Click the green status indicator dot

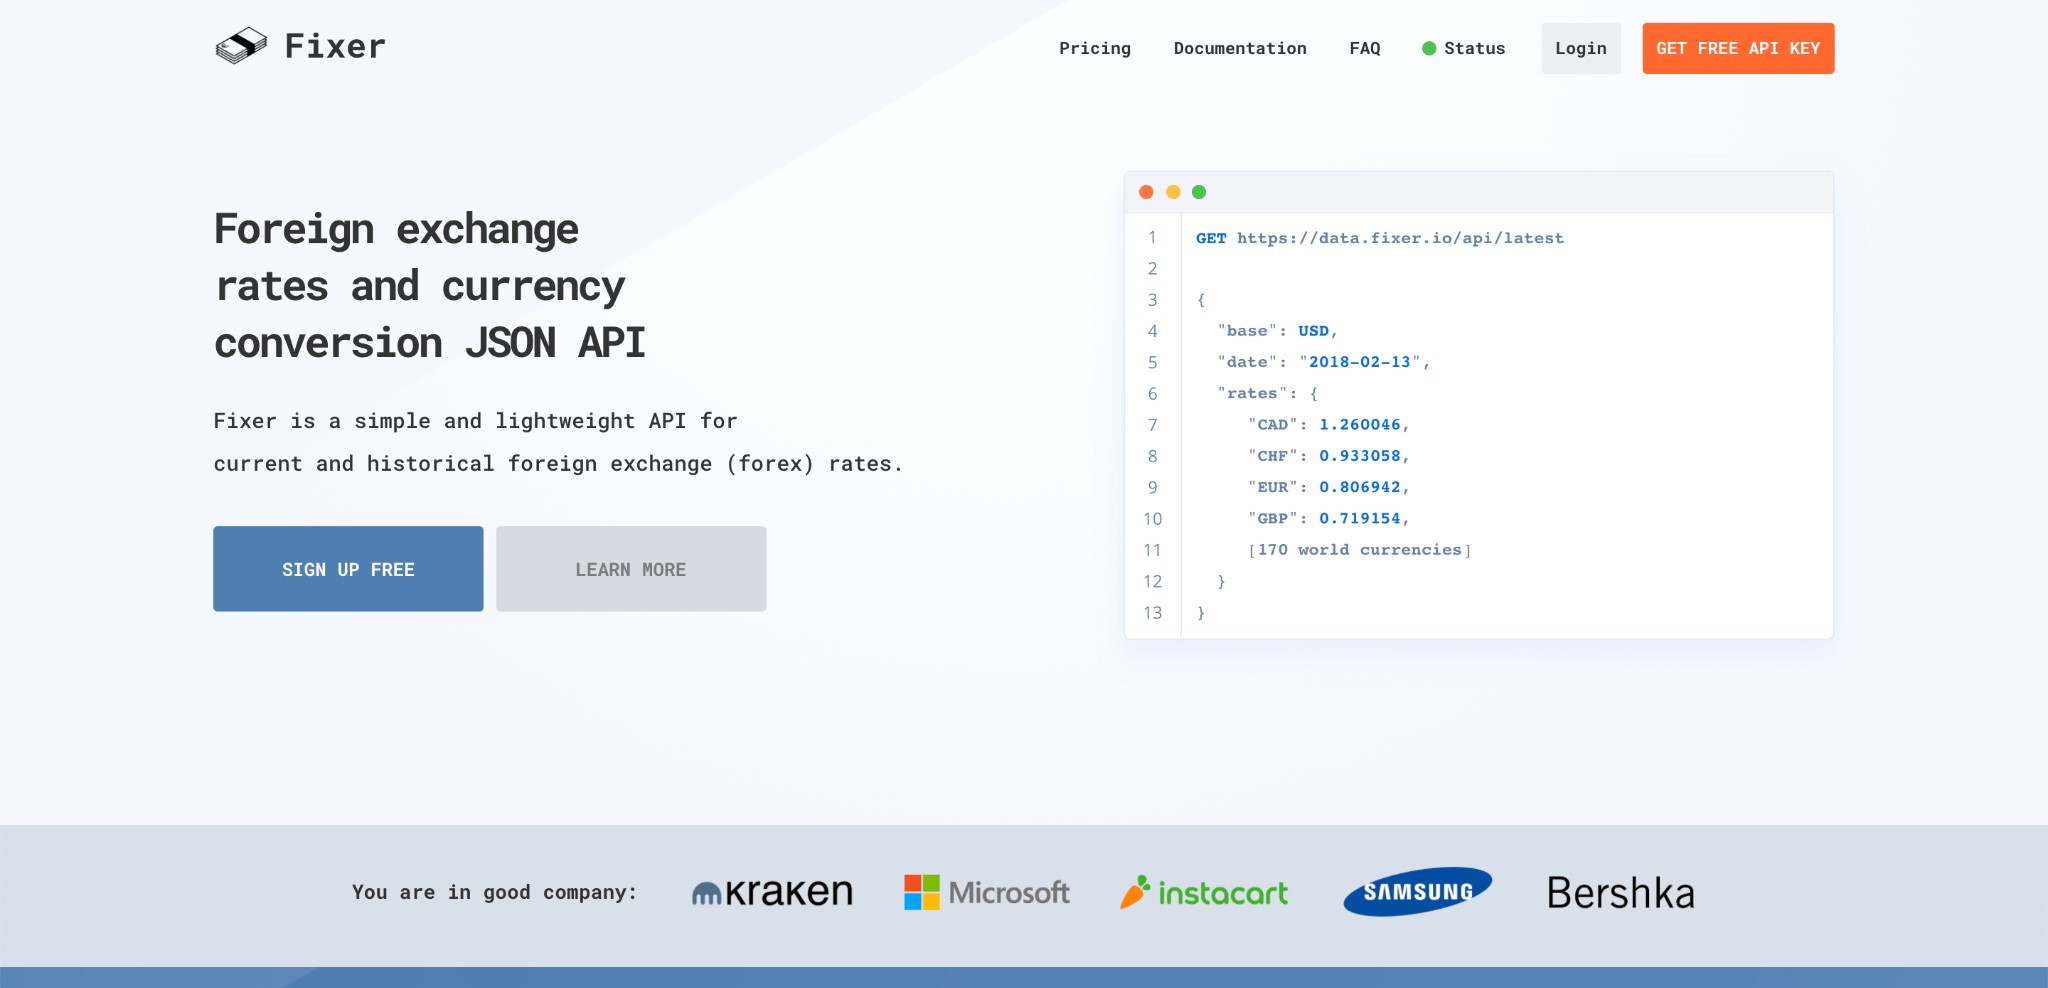click(1429, 48)
